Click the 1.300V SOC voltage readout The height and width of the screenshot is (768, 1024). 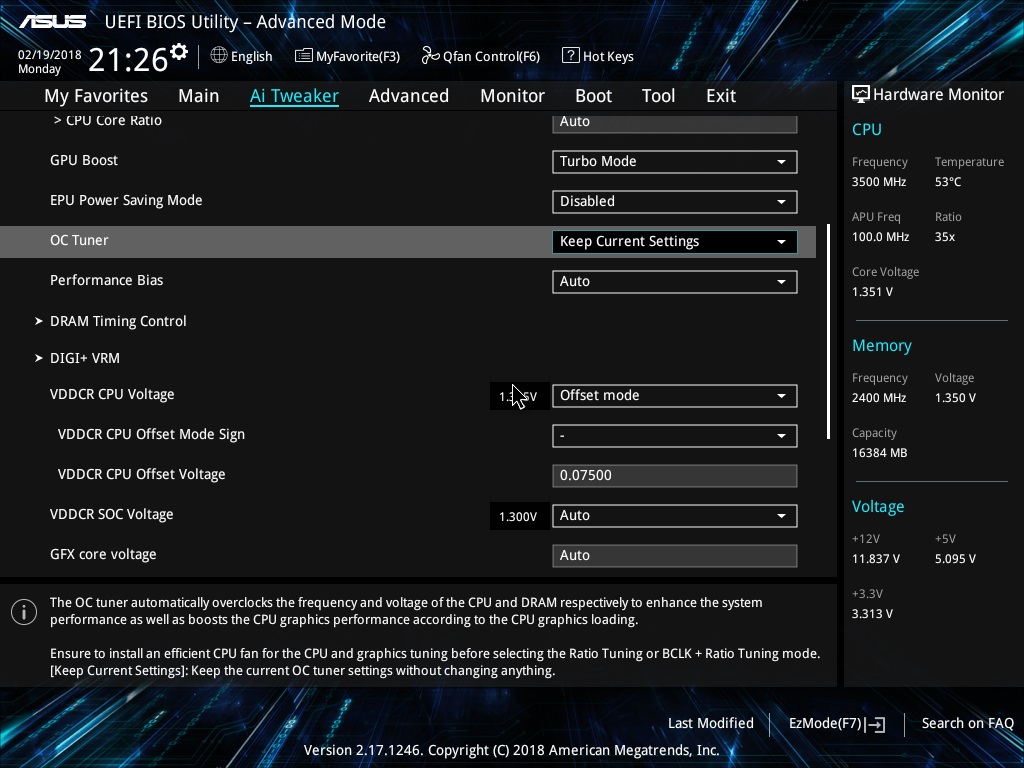pos(518,517)
